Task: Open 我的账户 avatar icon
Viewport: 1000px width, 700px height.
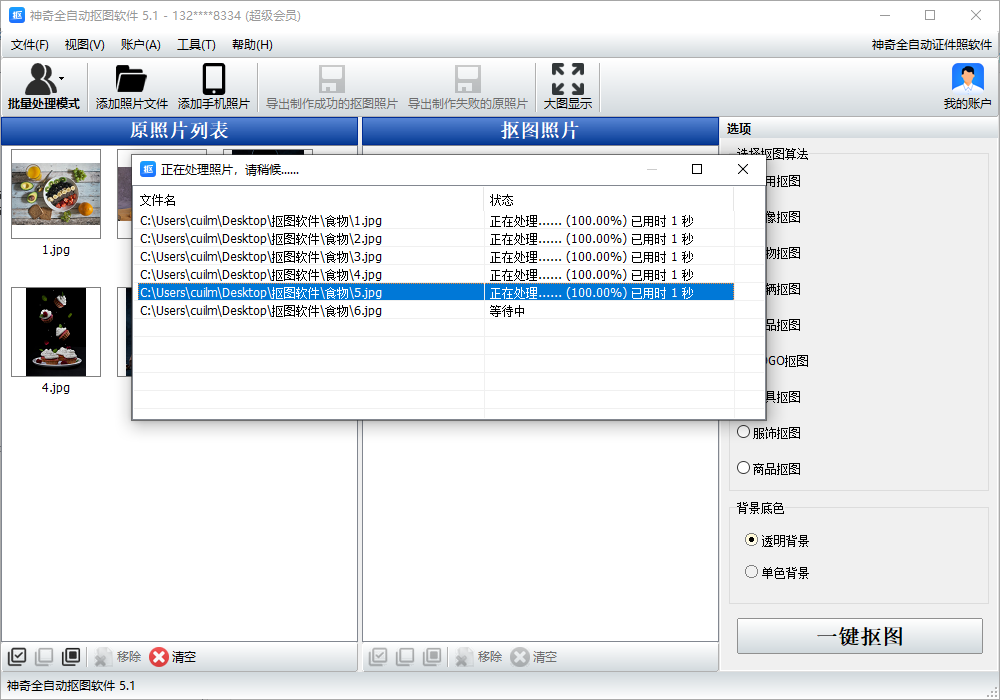Action: click(967, 80)
